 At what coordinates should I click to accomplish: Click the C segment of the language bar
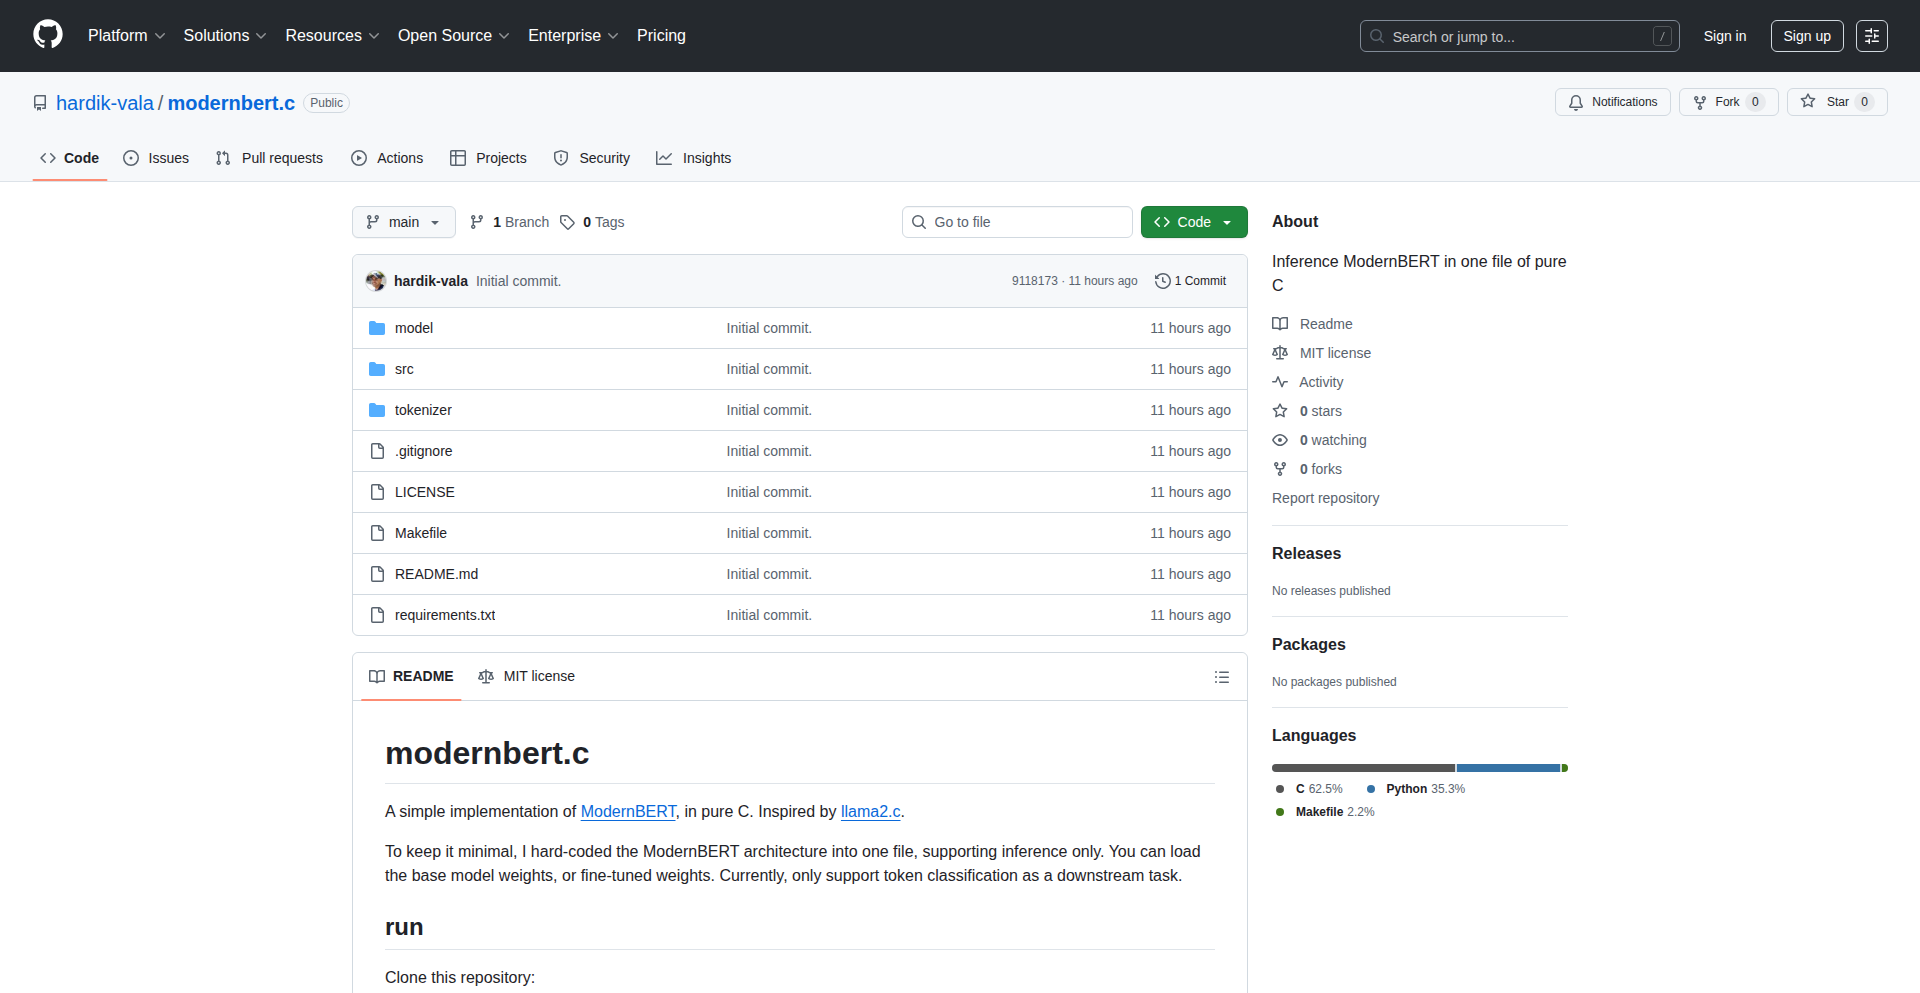pyautogui.click(x=1363, y=768)
